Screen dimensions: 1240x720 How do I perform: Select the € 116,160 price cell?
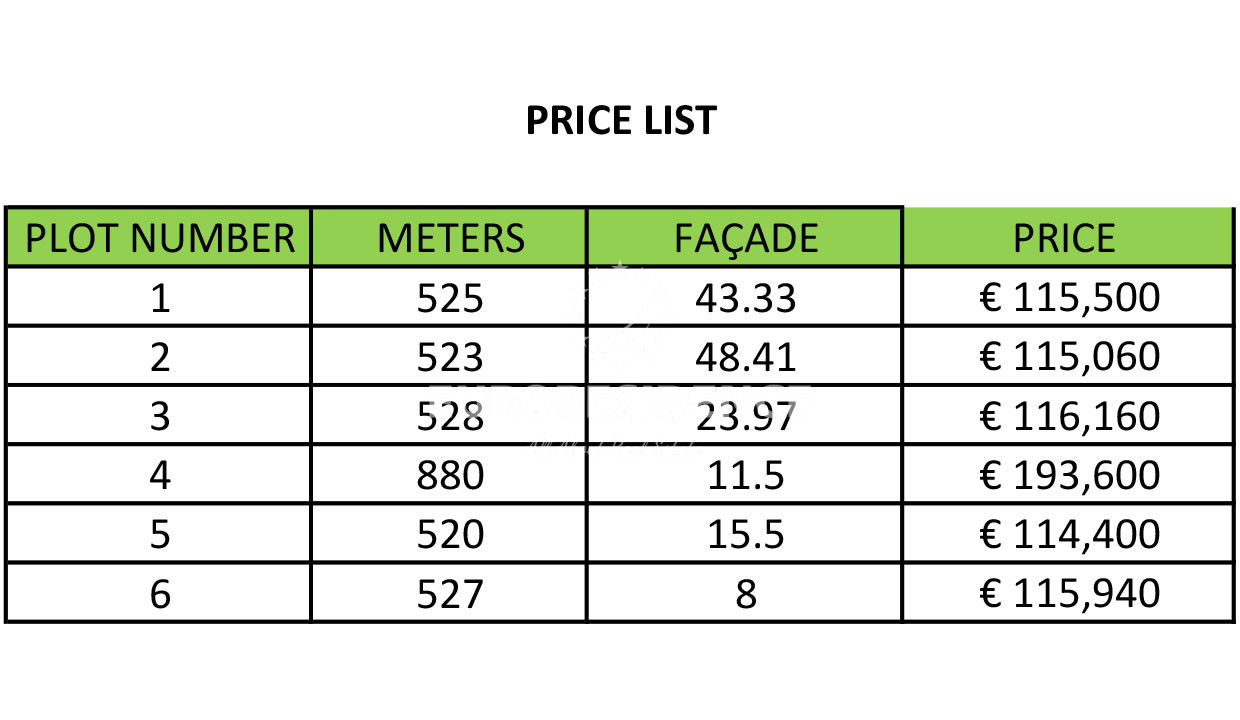[x=1068, y=415]
